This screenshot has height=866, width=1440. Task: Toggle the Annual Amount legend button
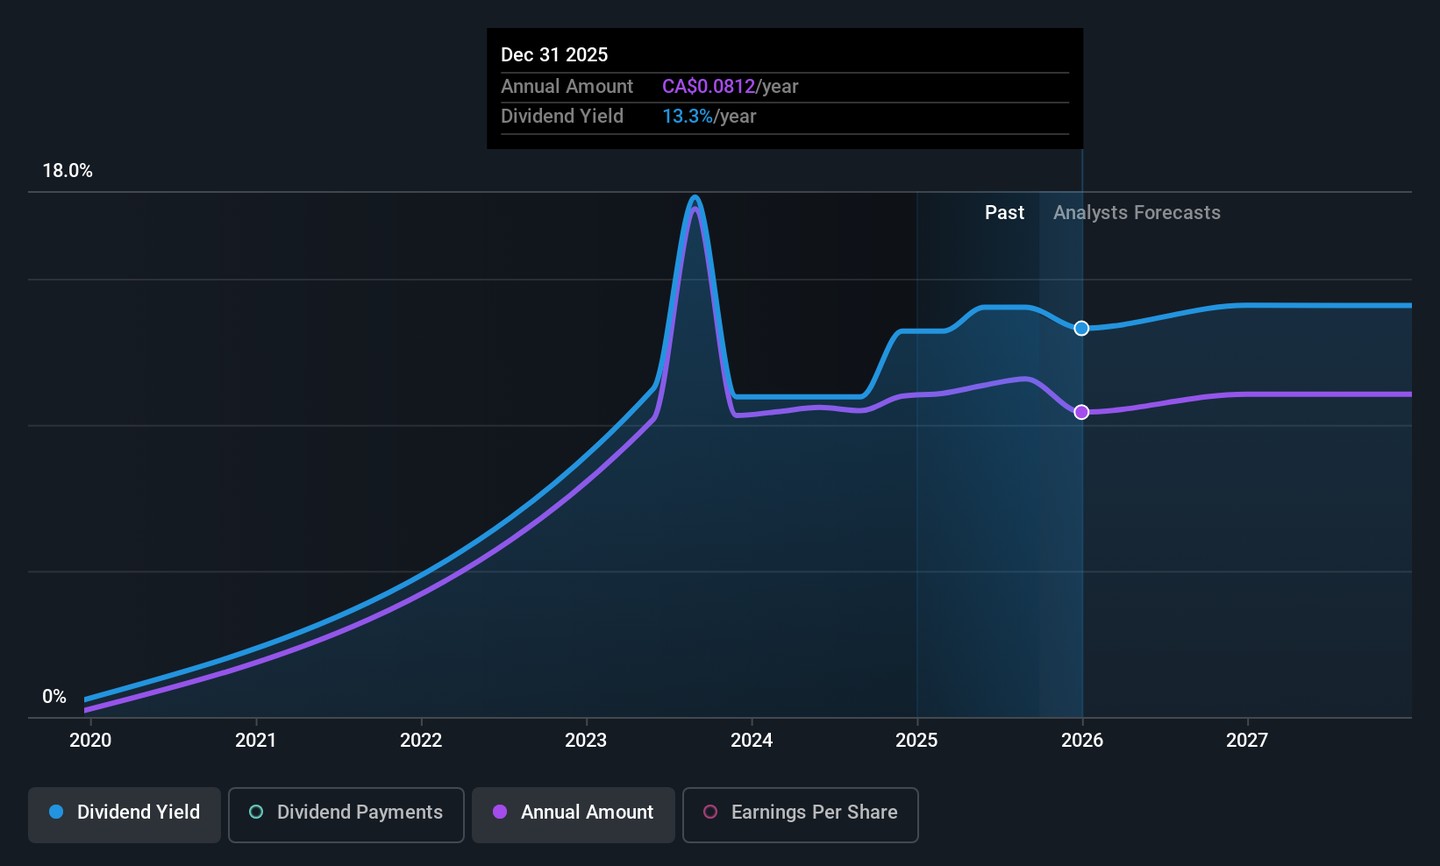573,813
